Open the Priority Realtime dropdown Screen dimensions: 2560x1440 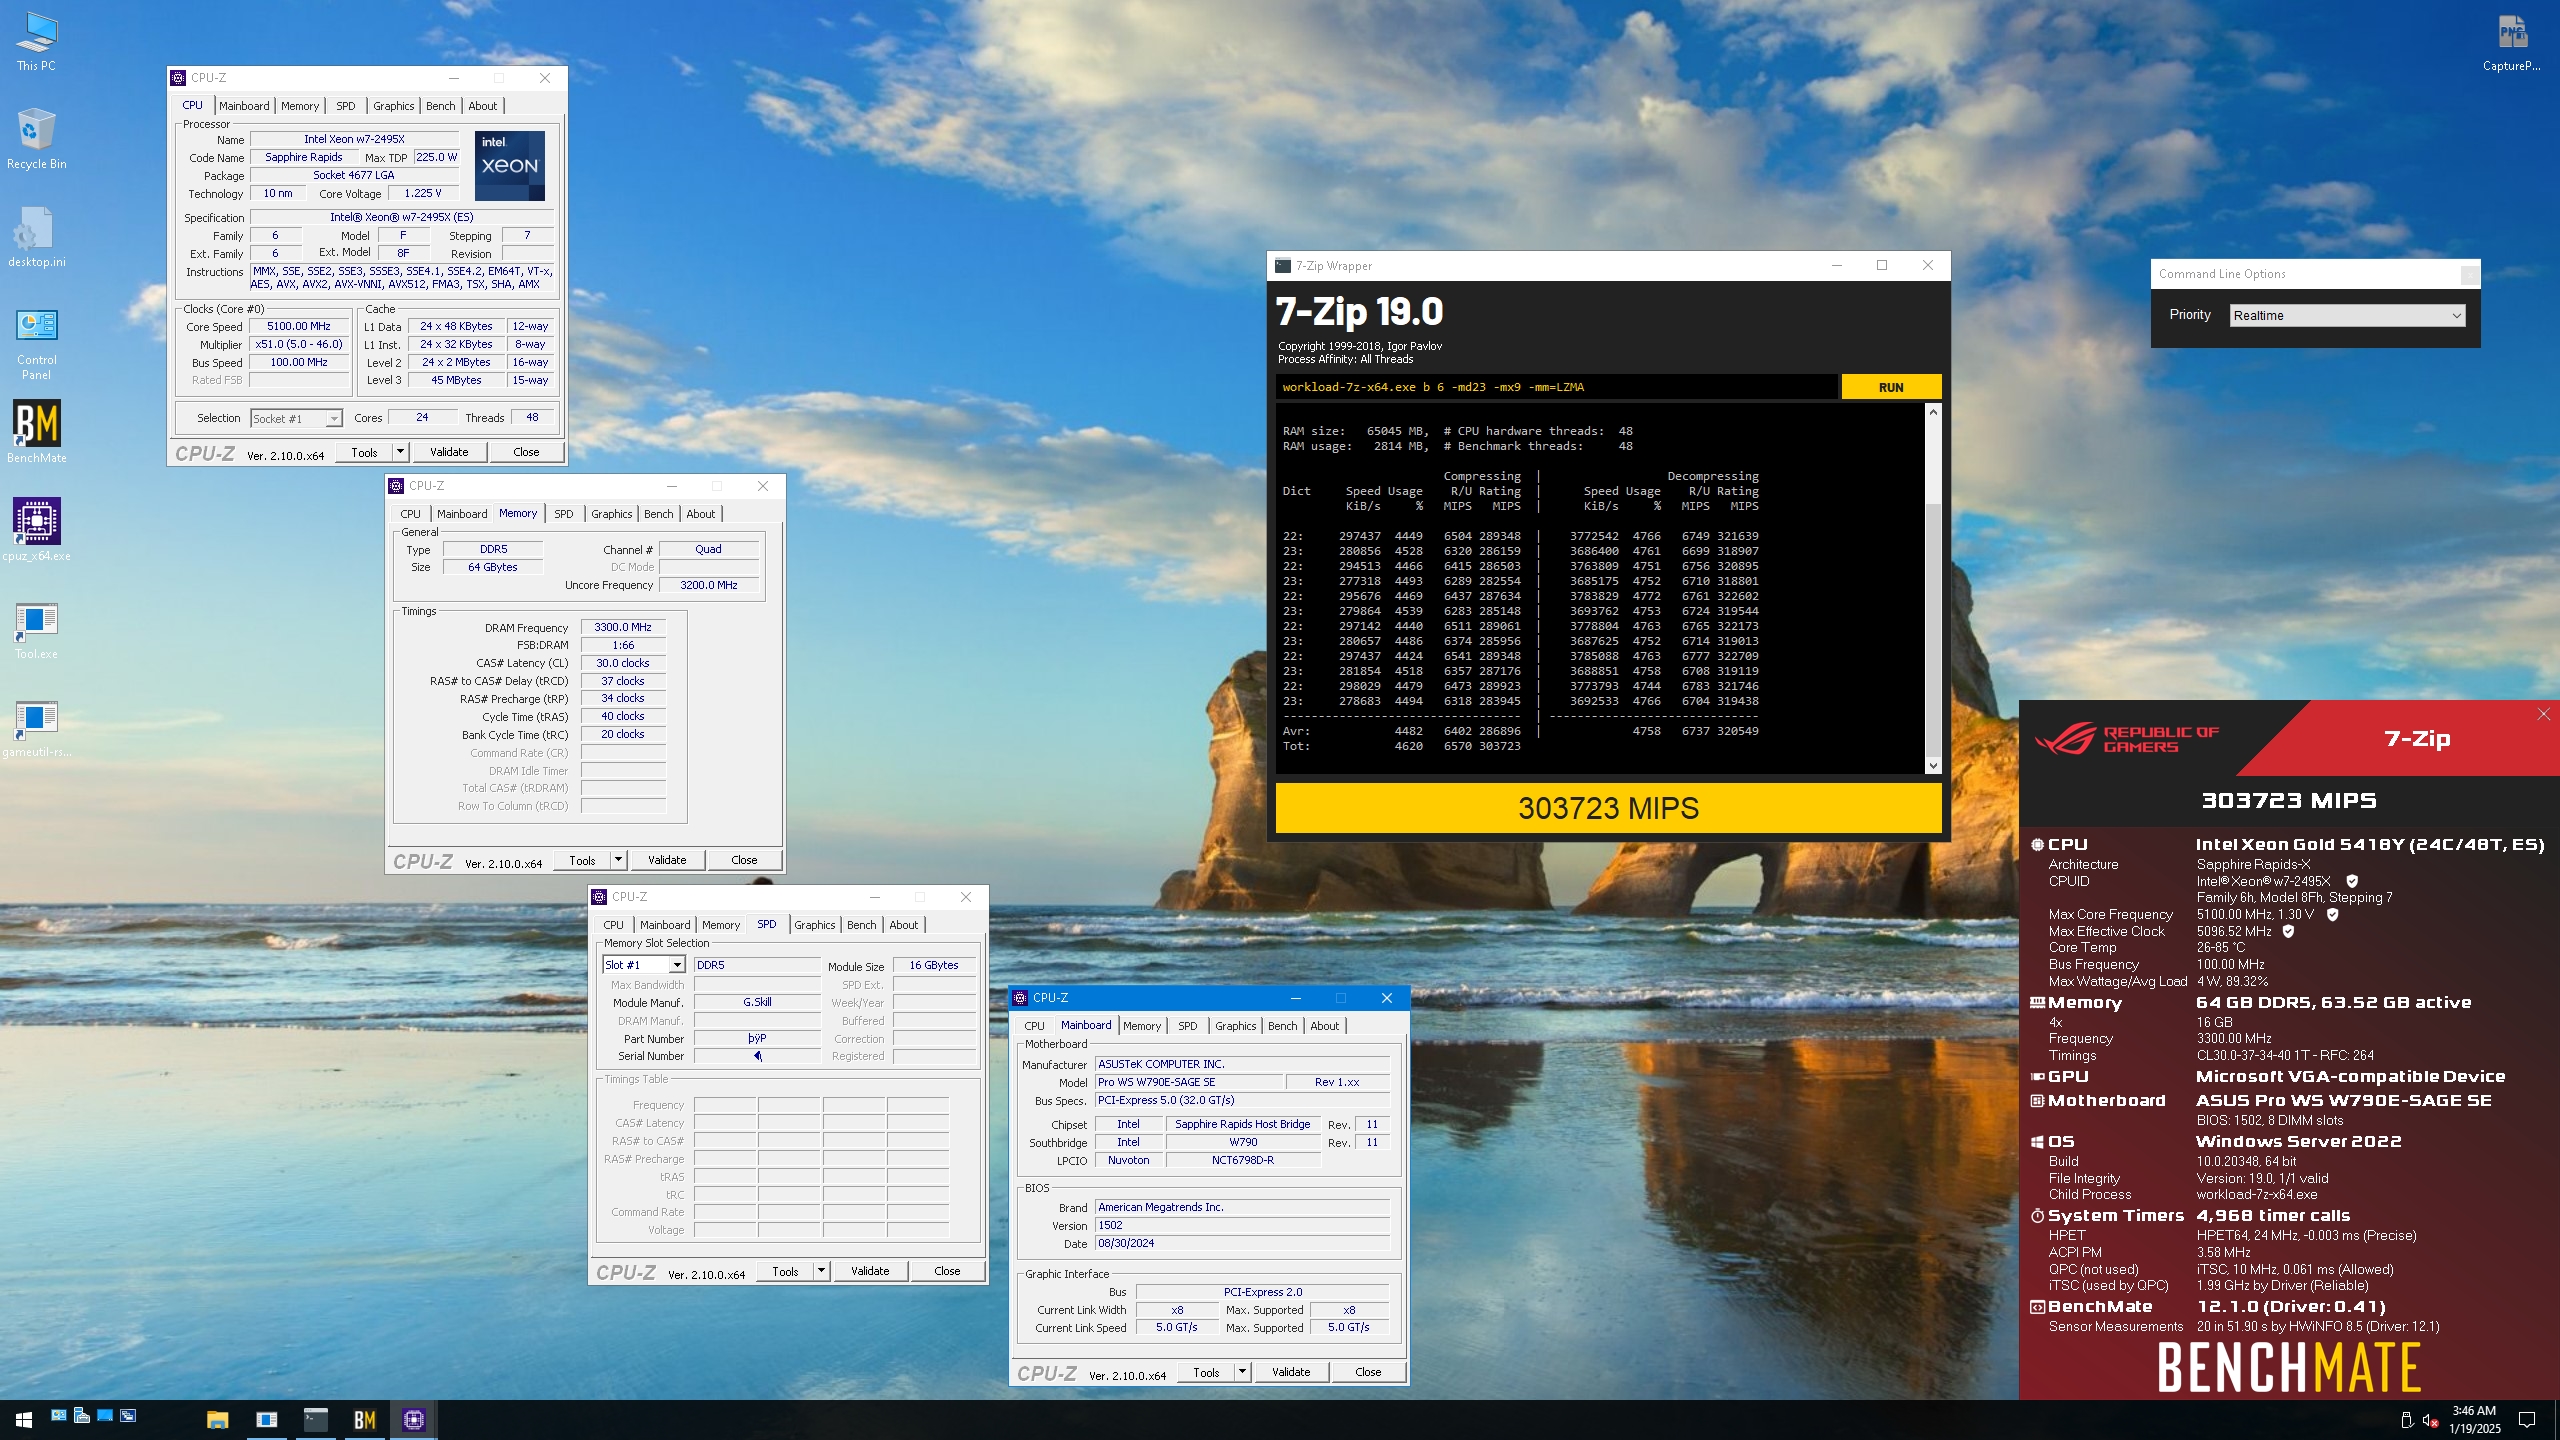tap(2347, 315)
